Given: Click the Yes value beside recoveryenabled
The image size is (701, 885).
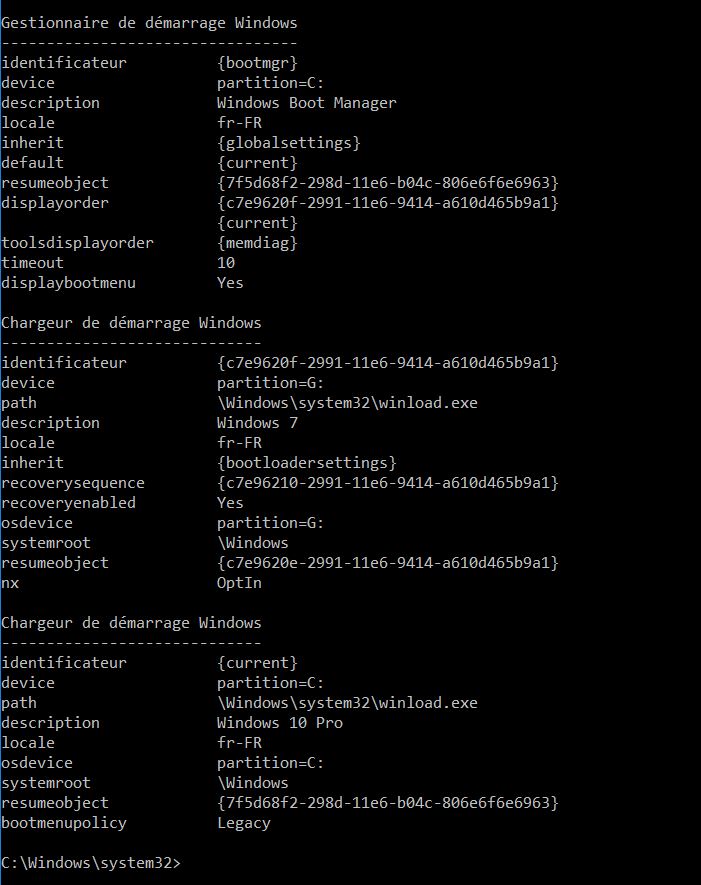Looking at the screenshot, I should coord(230,503).
